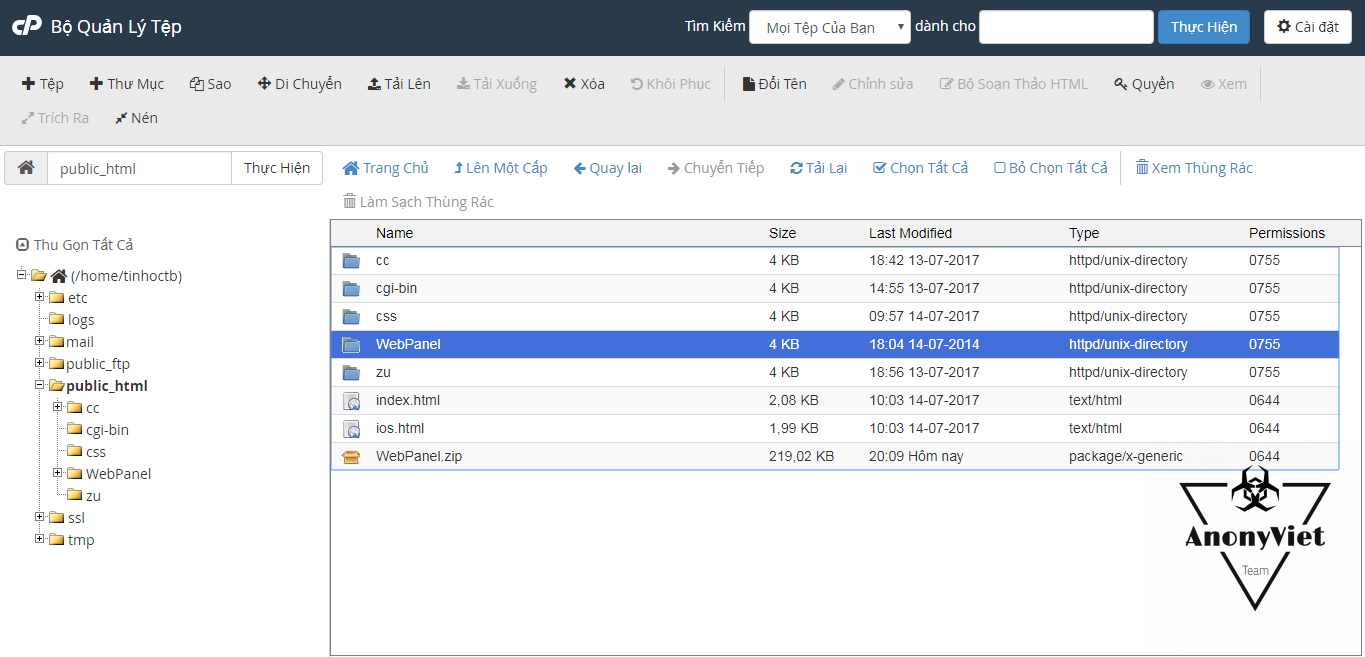The image size is (1365, 657).
Task: Copy files using the Sao toolbar icon
Action: click(210, 84)
